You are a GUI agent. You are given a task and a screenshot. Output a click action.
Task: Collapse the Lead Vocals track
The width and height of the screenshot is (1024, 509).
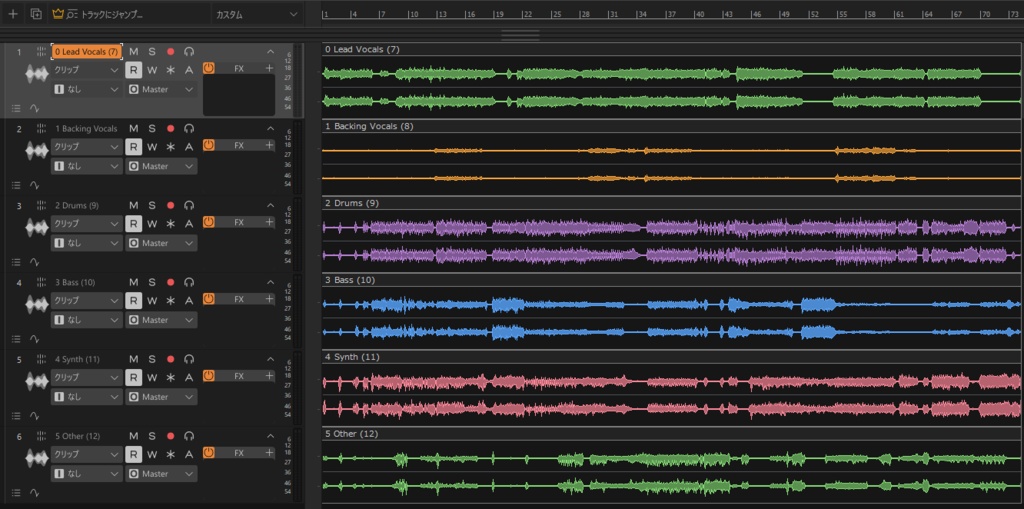click(270, 52)
